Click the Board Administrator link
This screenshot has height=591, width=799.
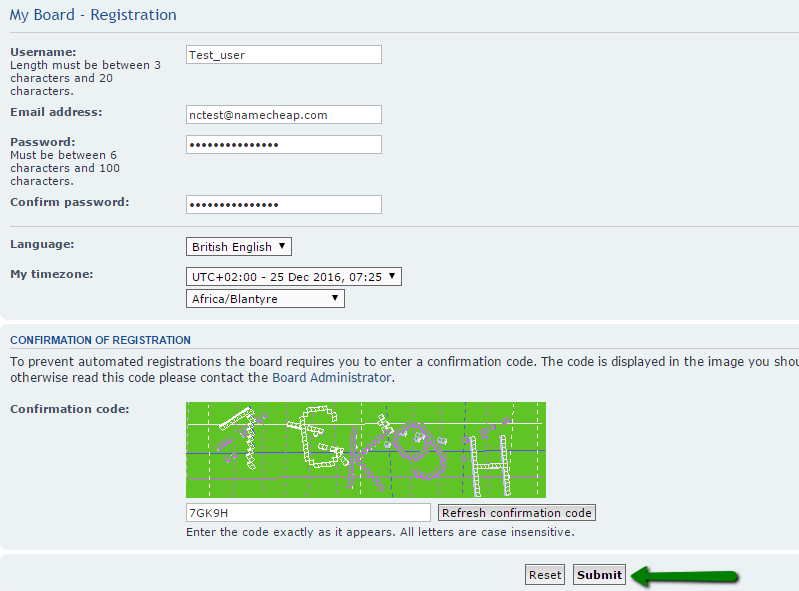click(x=332, y=378)
